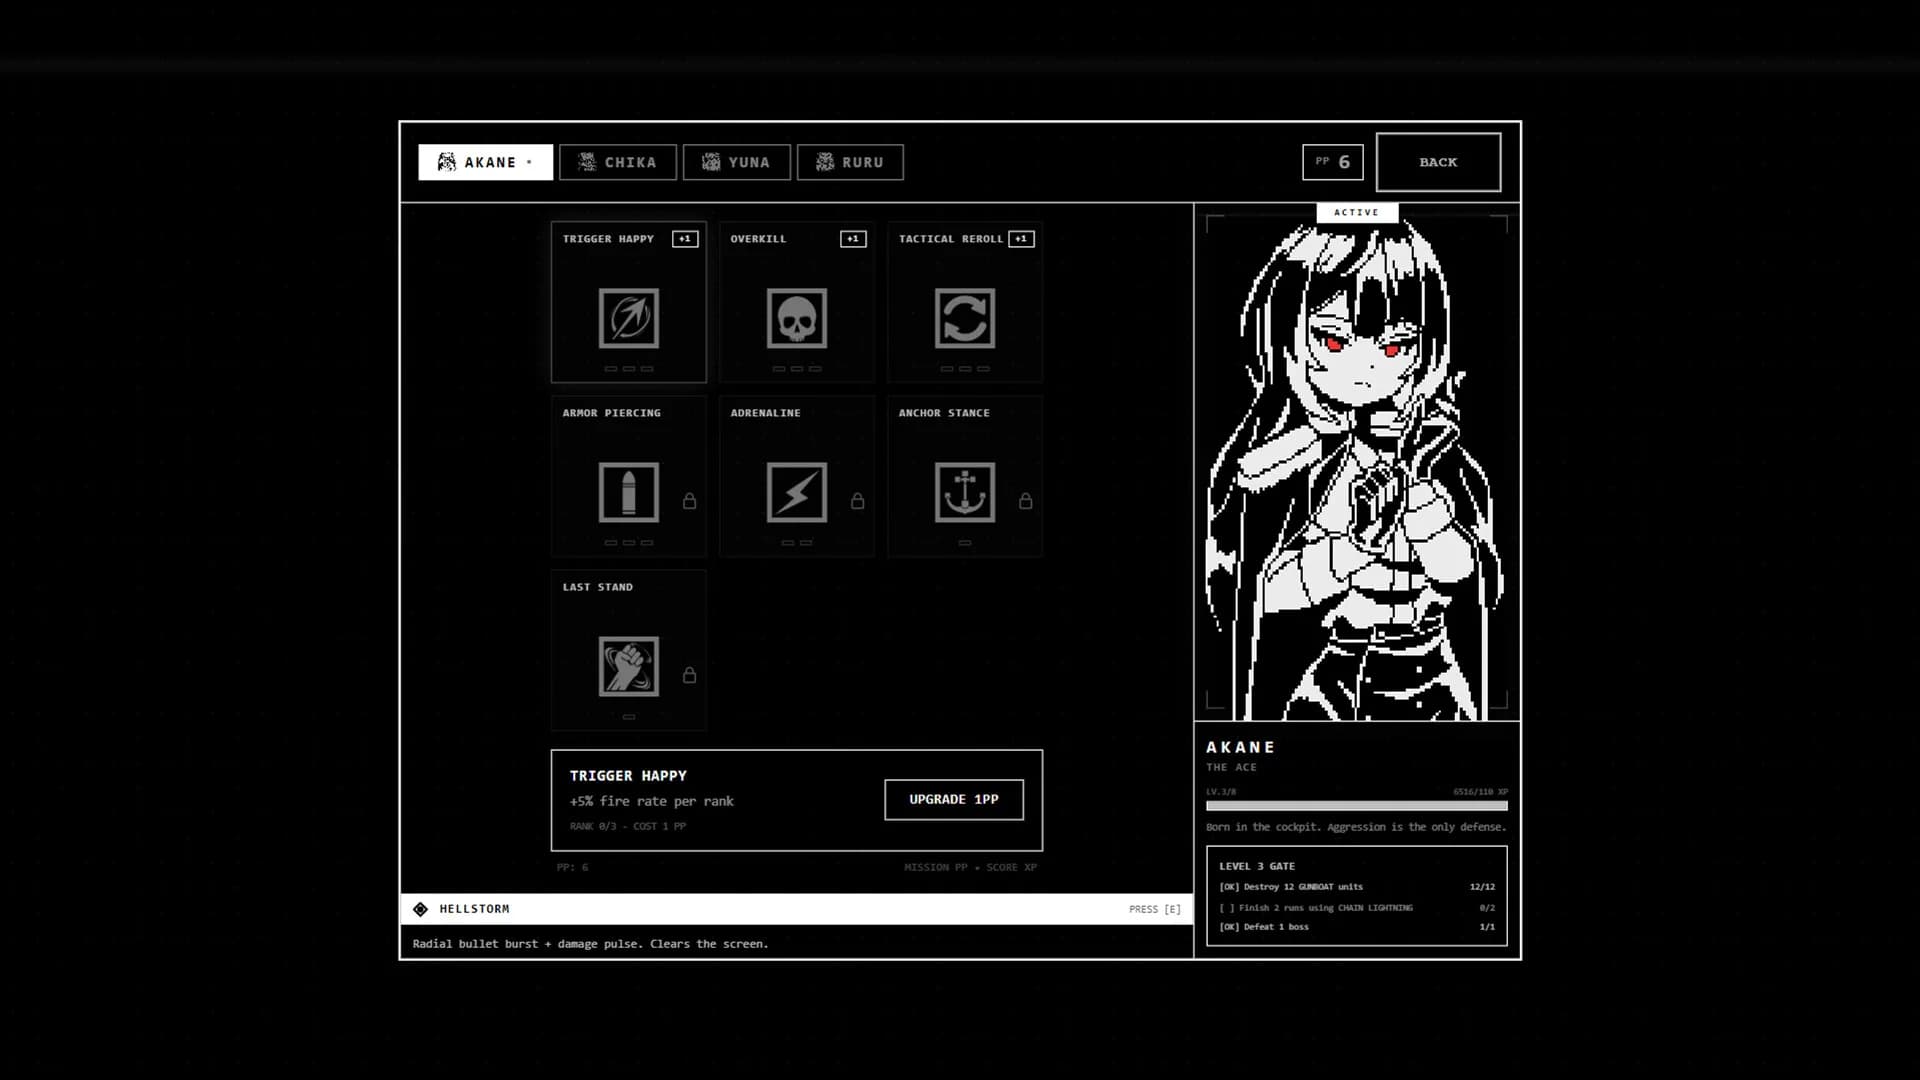Viewport: 1920px width, 1080px height.
Task: Click the +1 badge on Overkill
Action: [x=853, y=239]
